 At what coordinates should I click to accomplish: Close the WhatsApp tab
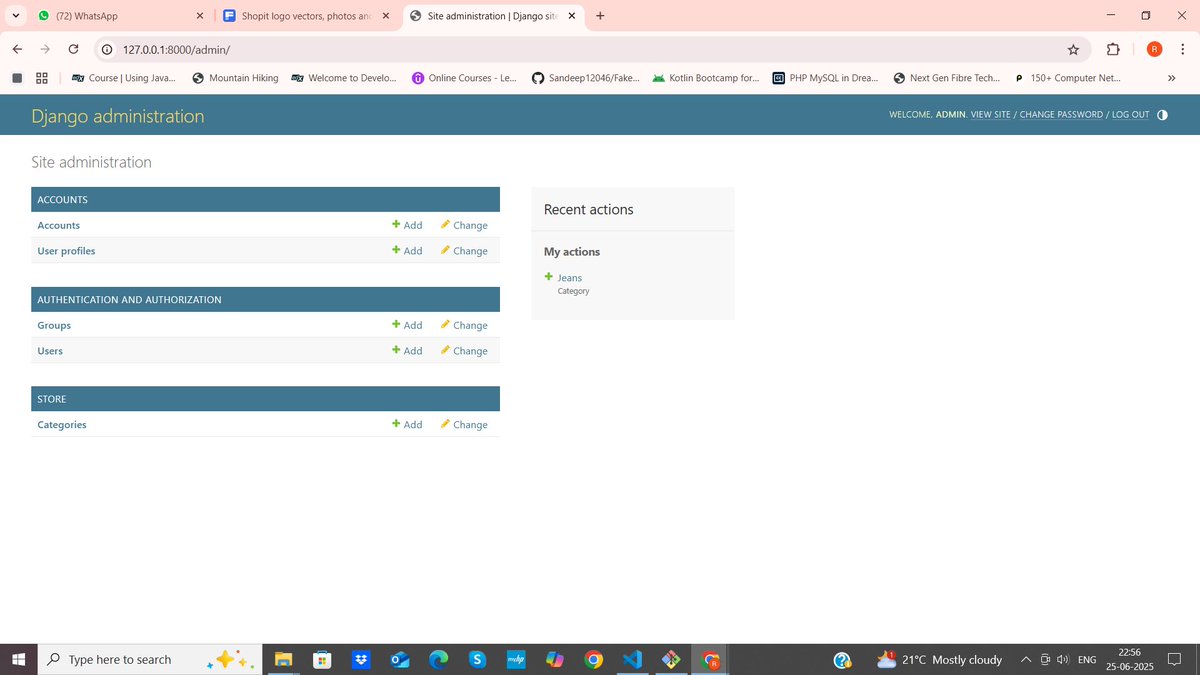point(199,16)
